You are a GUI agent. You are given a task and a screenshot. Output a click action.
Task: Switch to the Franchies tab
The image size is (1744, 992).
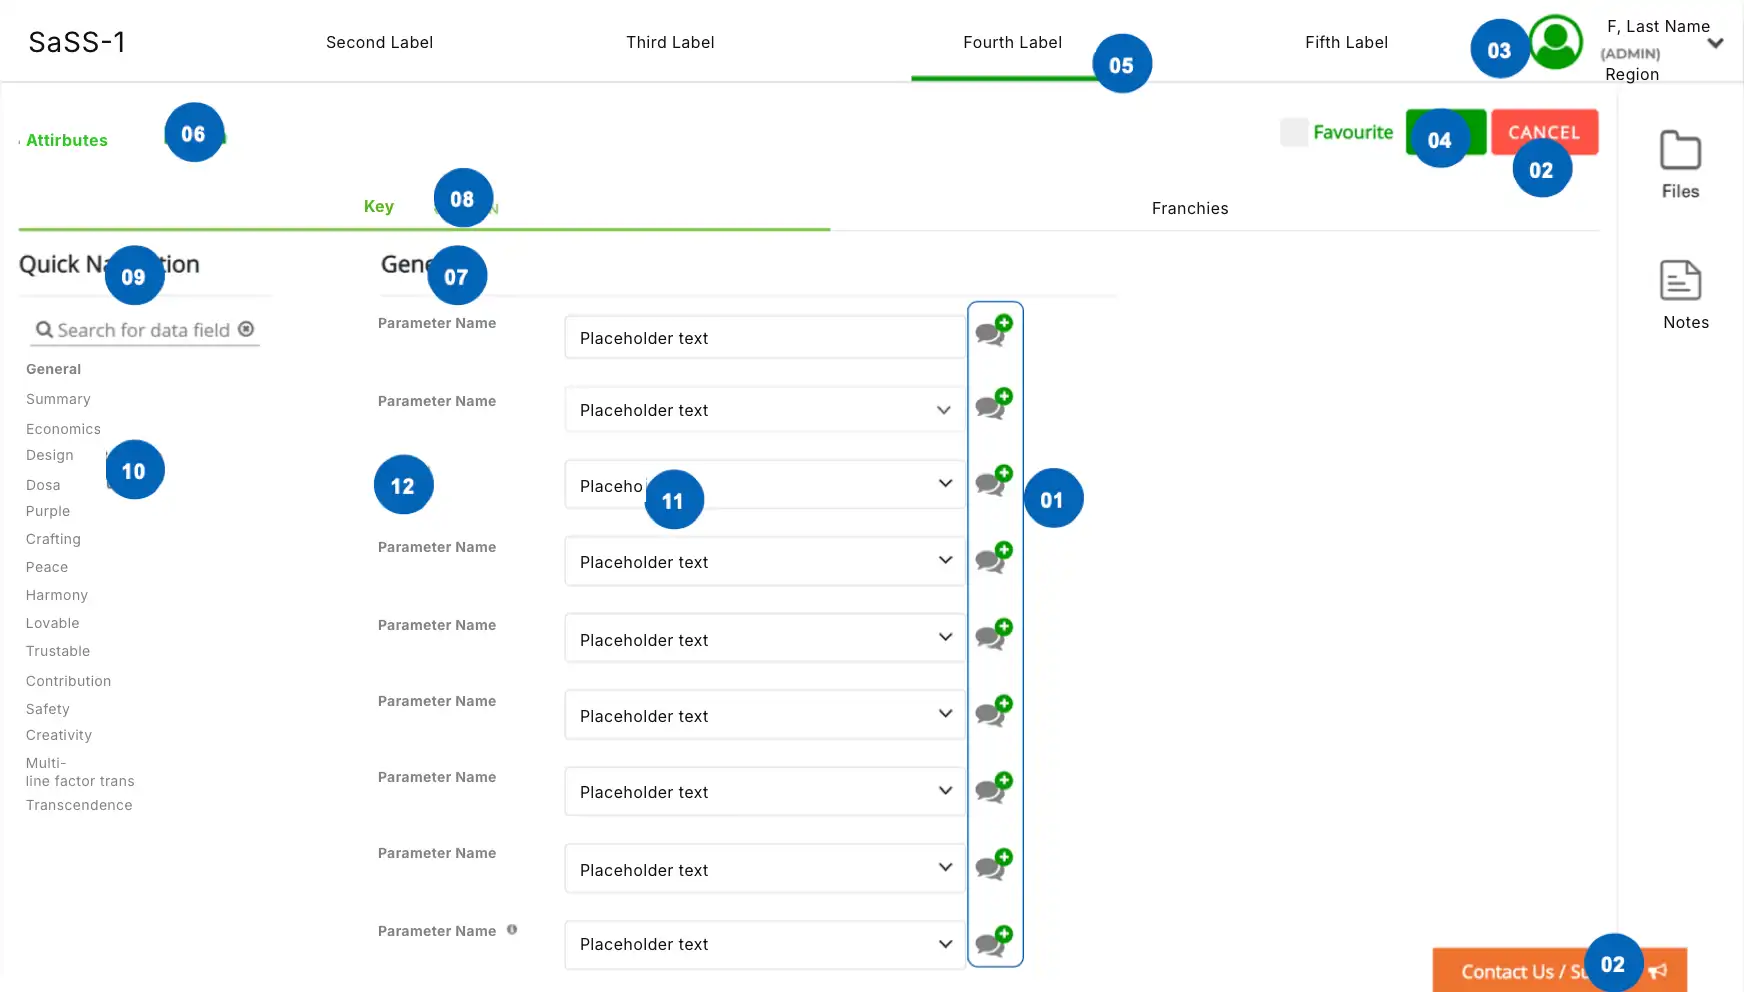(x=1189, y=208)
